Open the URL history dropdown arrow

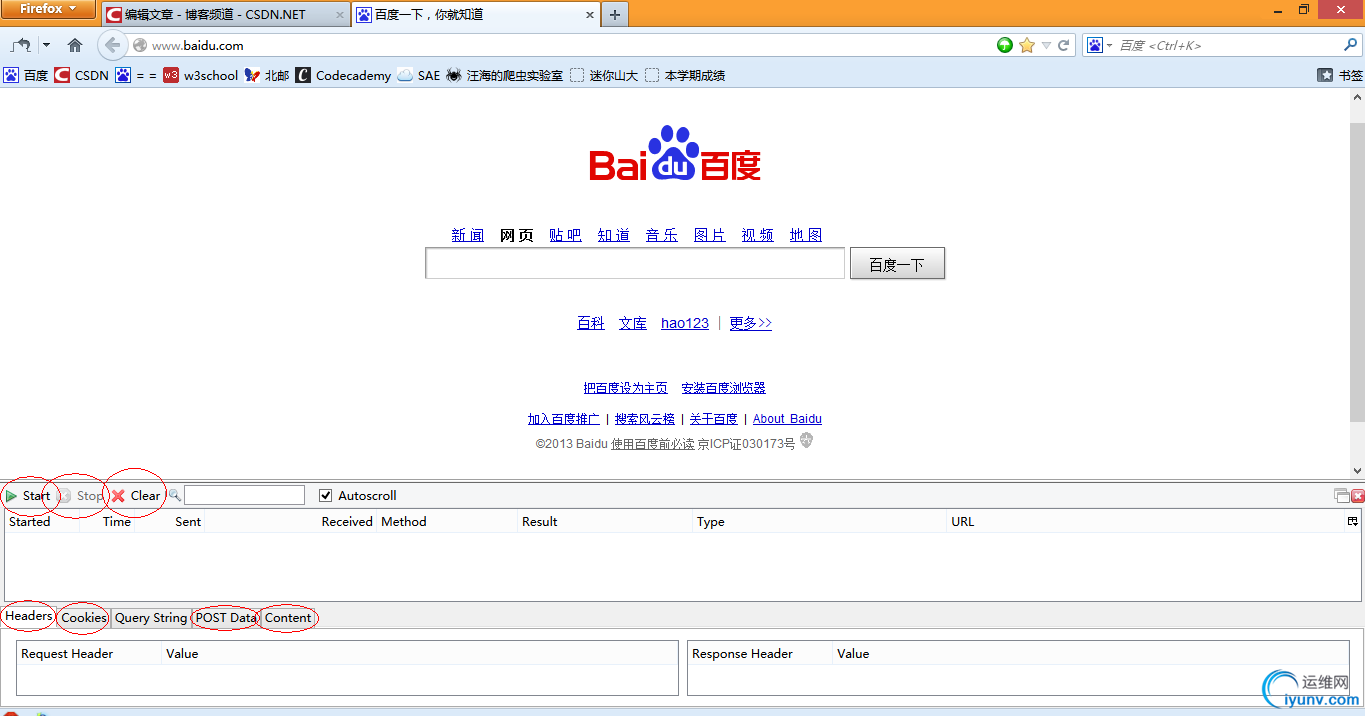tap(1046, 45)
